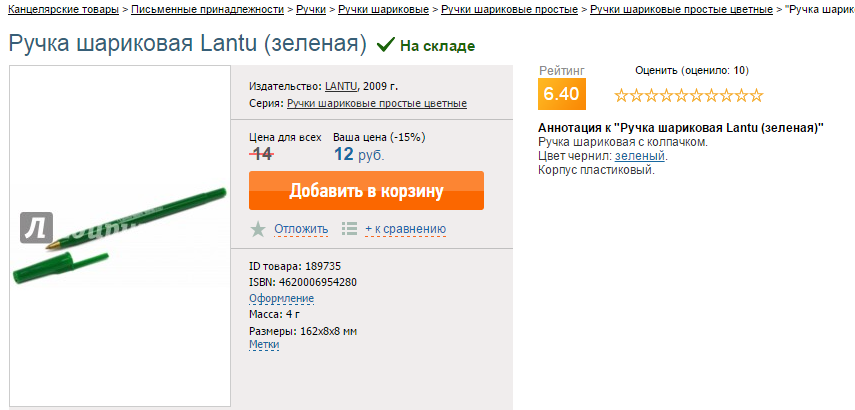Click the green checkmark На складе icon
855x410 pixels.
(386, 44)
